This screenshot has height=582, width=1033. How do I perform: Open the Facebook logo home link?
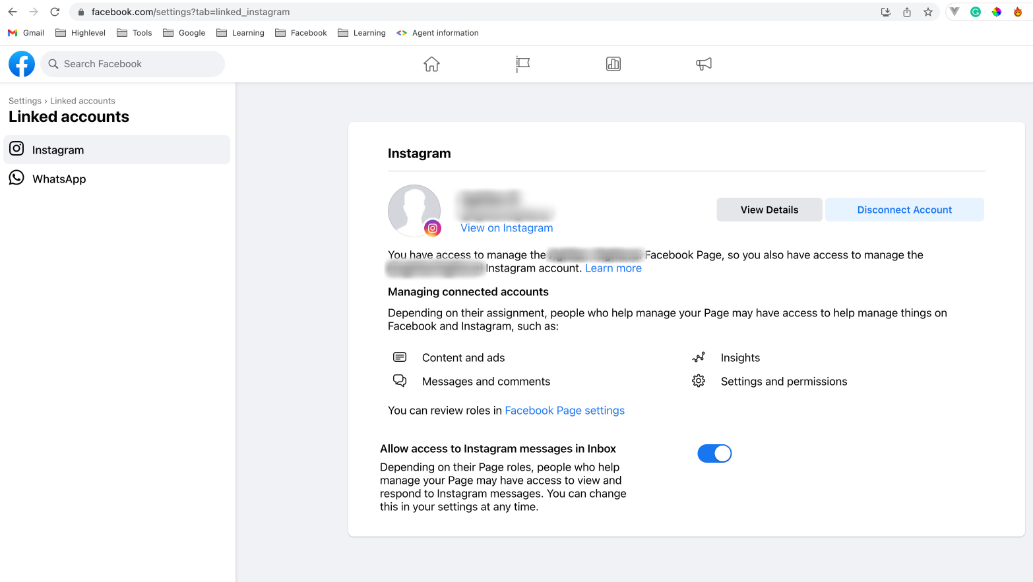22,64
